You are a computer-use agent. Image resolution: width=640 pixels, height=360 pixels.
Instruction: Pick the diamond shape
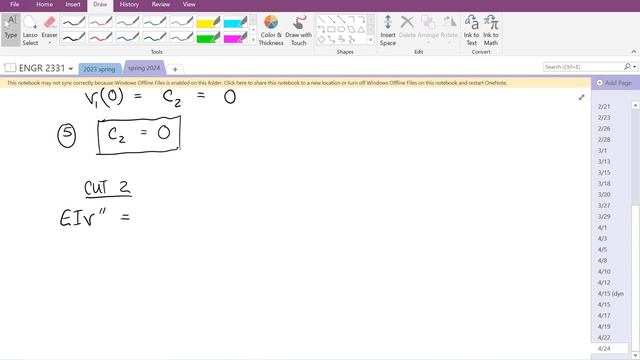322,39
